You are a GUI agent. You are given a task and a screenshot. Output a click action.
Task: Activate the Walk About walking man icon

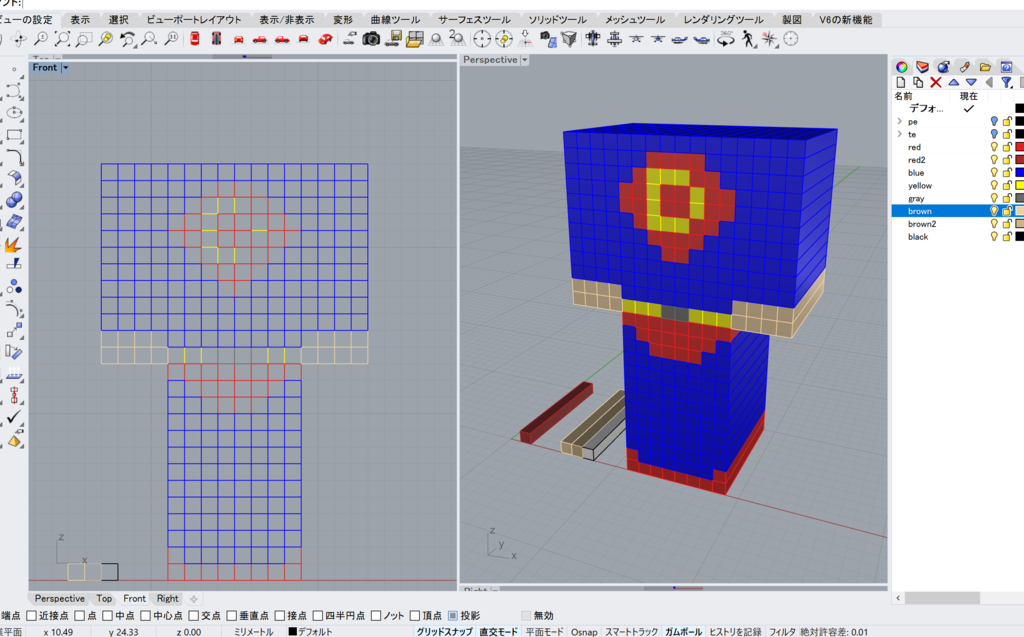click(x=748, y=39)
